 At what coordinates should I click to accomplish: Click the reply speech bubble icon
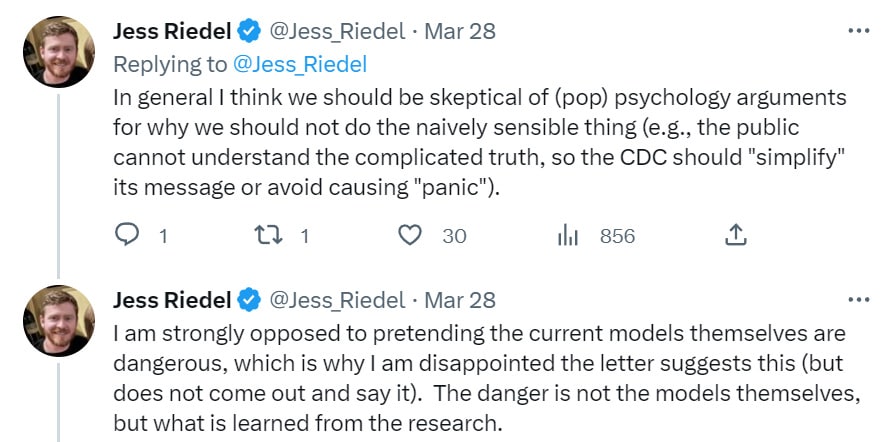[x=127, y=235]
